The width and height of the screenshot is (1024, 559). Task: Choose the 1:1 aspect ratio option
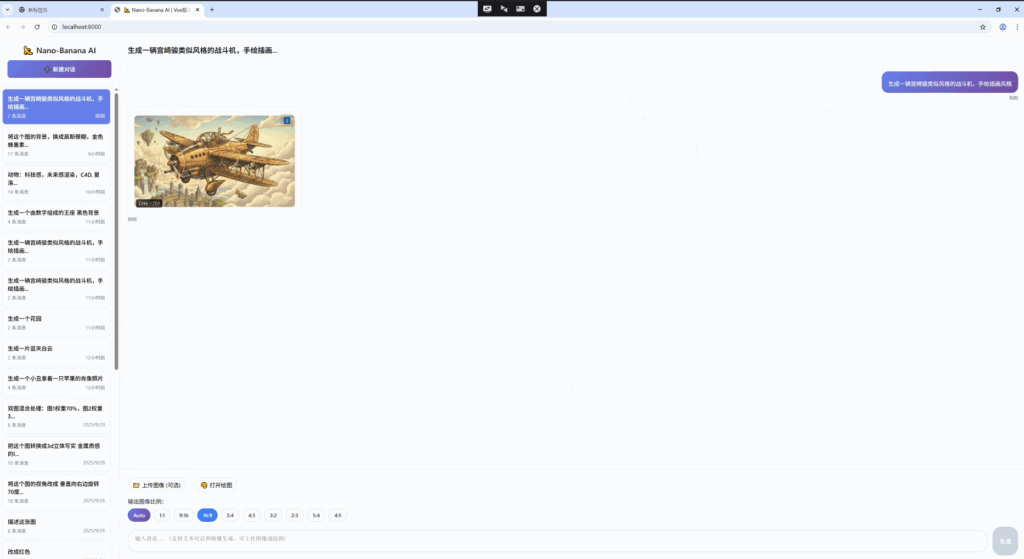tap(162, 515)
